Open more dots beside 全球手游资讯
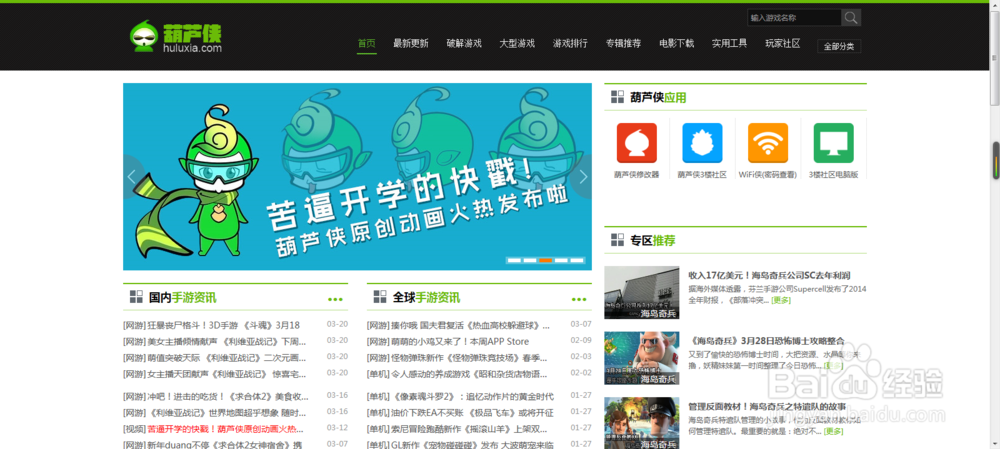 (x=579, y=299)
